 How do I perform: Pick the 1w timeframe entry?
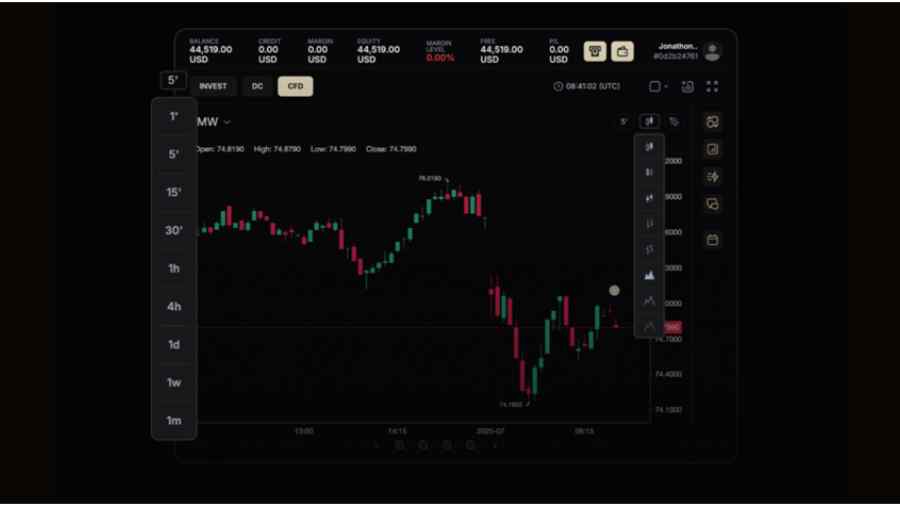point(173,382)
